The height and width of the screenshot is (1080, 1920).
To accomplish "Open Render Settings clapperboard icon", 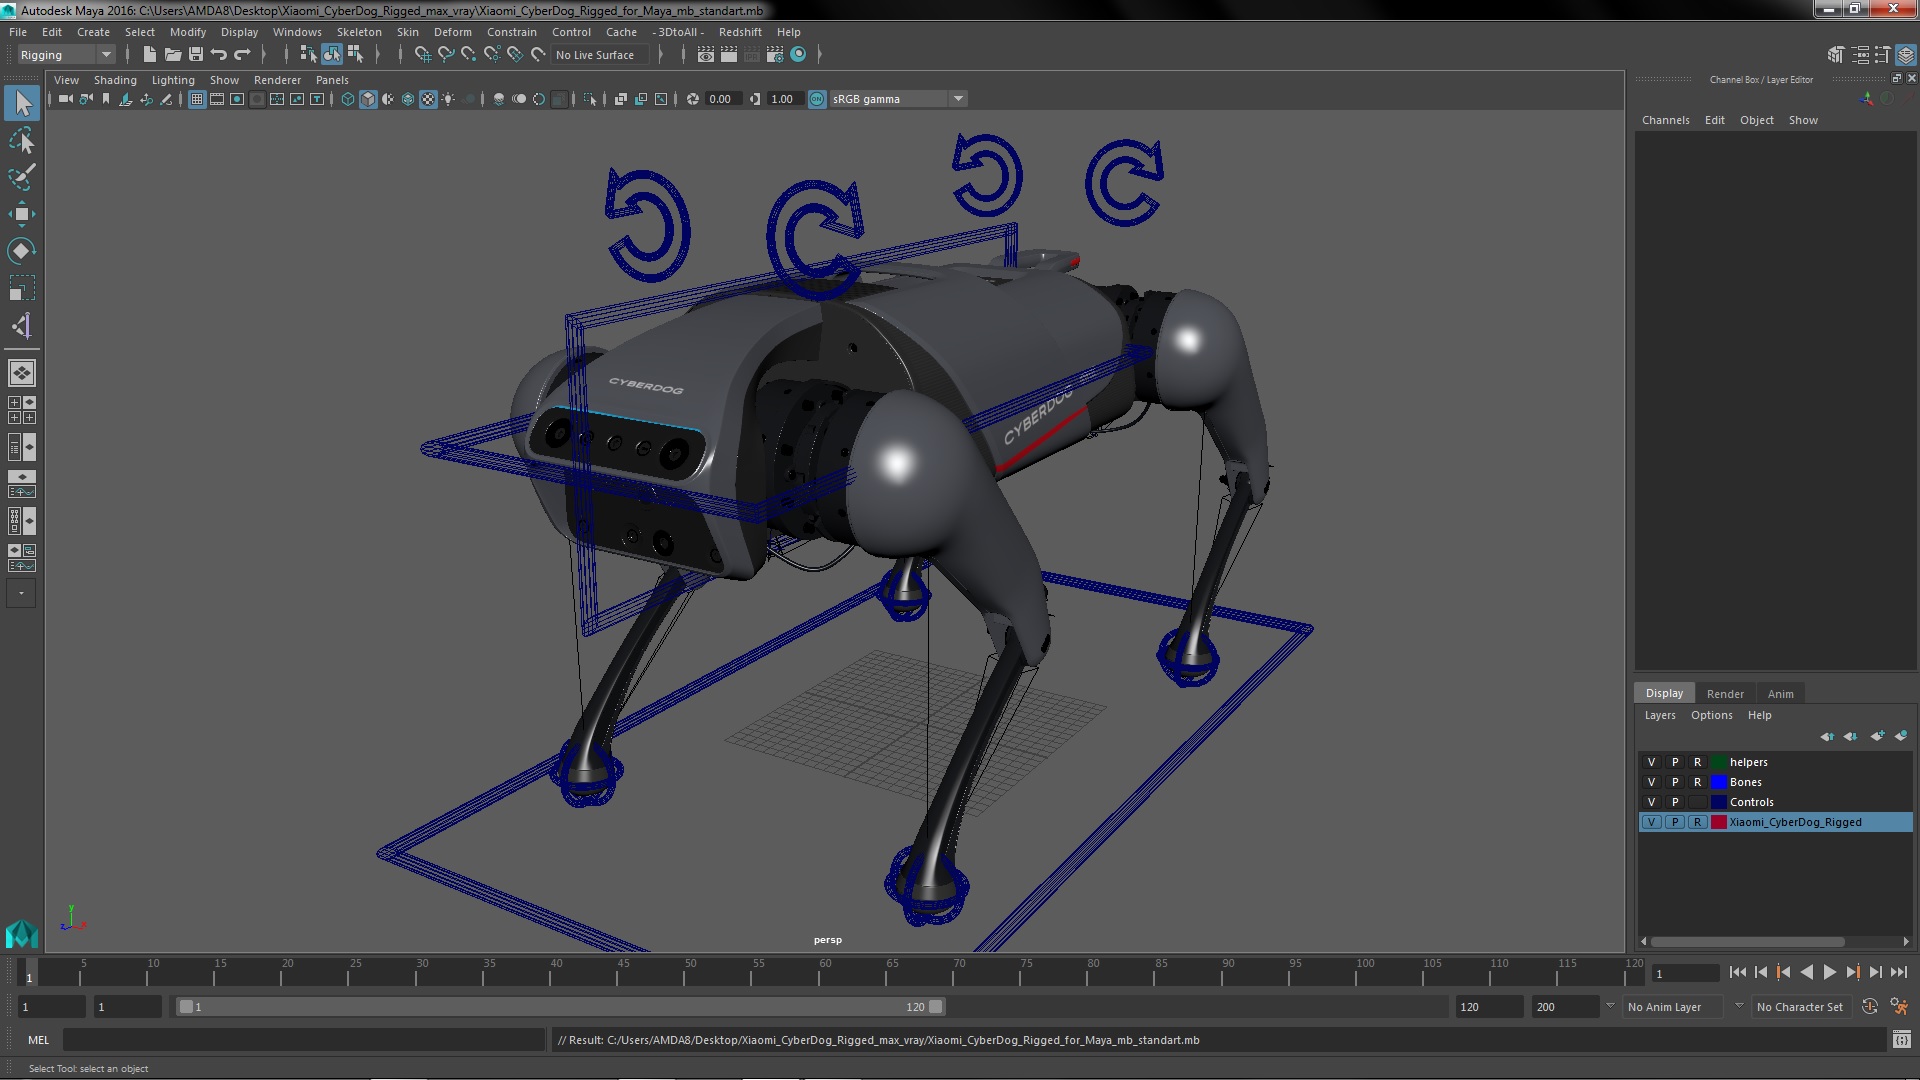I will tap(775, 55).
